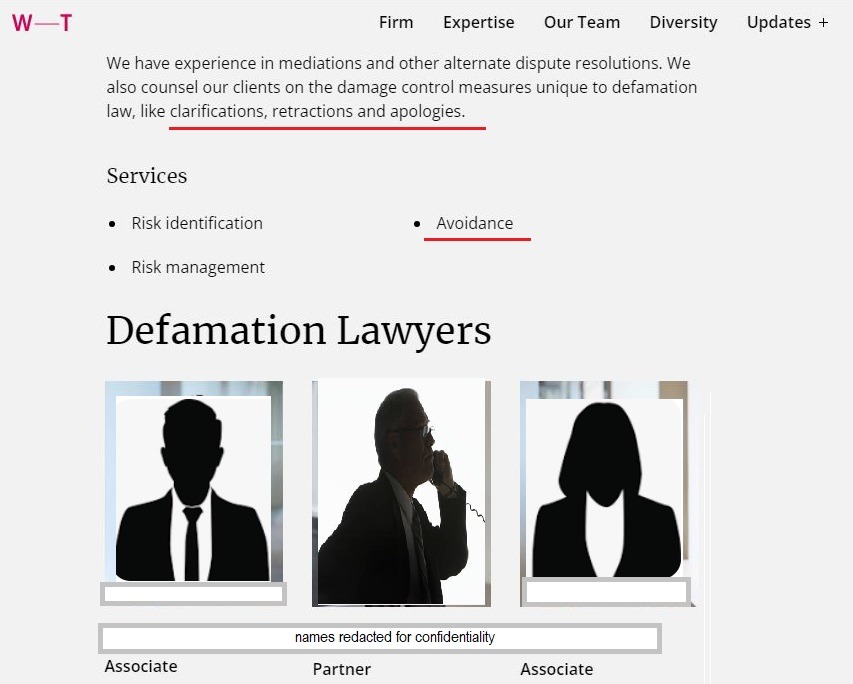This screenshot has width=853, height=684.
Task: Click the Risk identification service item
Action: tap(197, 223)
